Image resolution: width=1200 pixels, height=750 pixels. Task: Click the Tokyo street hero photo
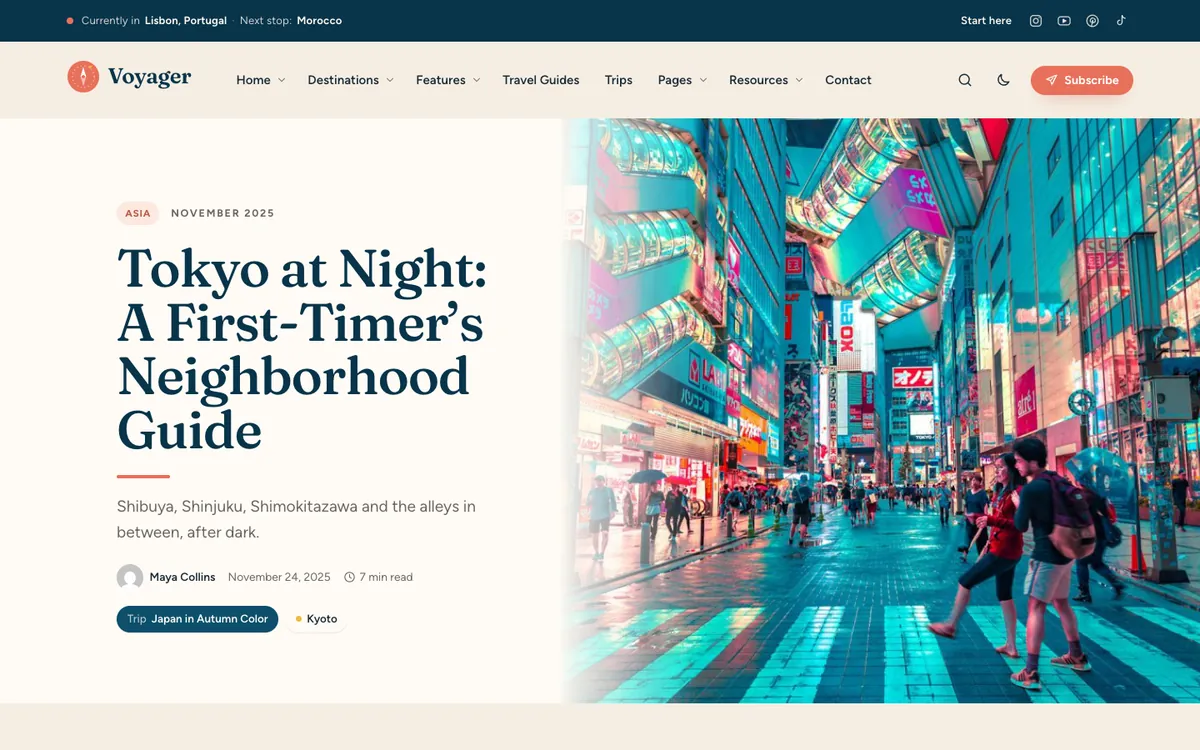pos(881,410)
